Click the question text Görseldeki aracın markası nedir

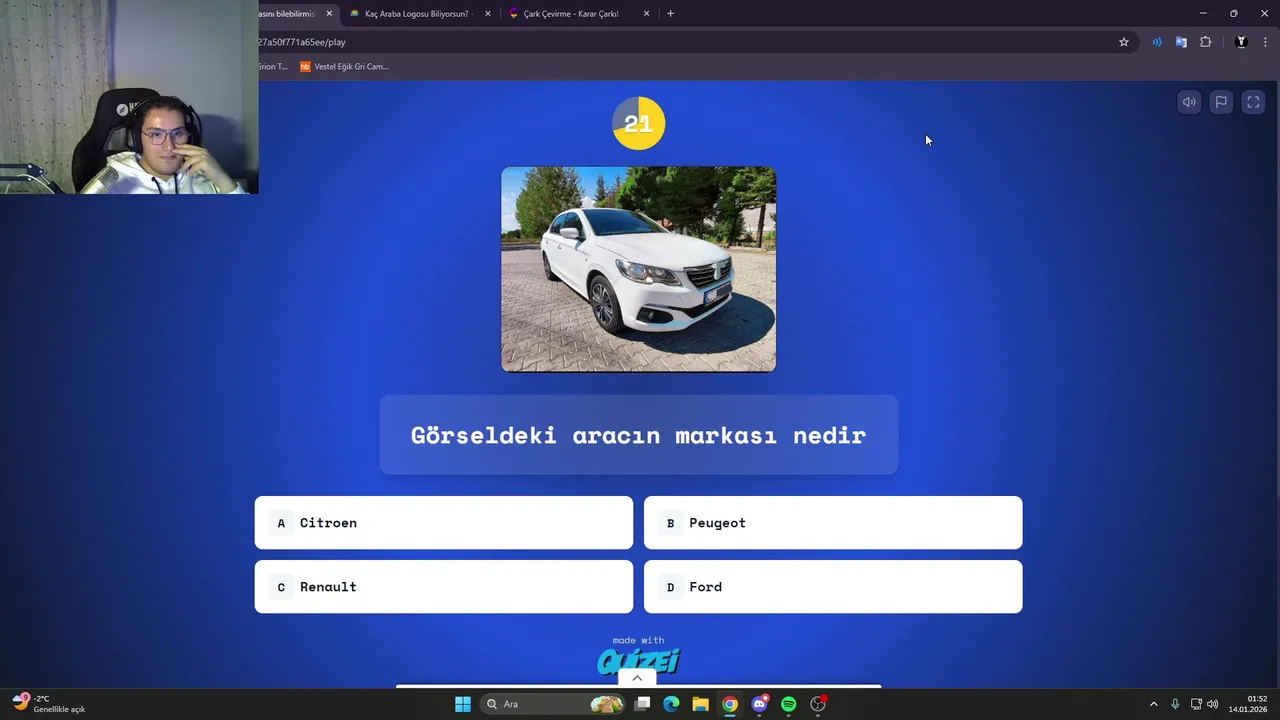(x=638, y=435)
